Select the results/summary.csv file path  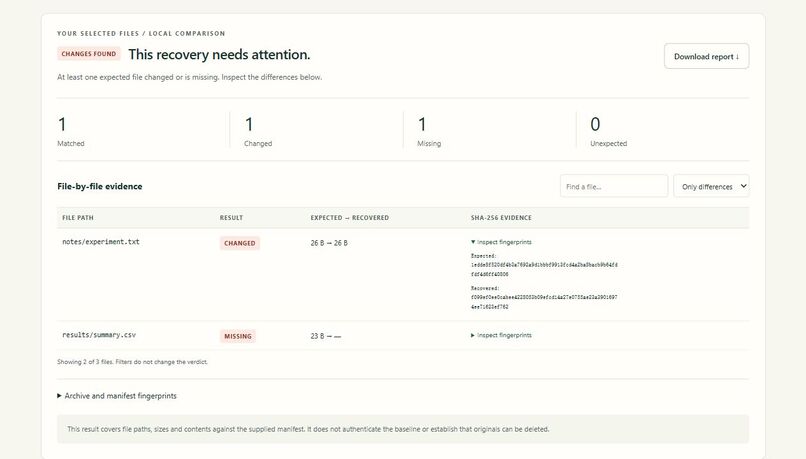99,335
